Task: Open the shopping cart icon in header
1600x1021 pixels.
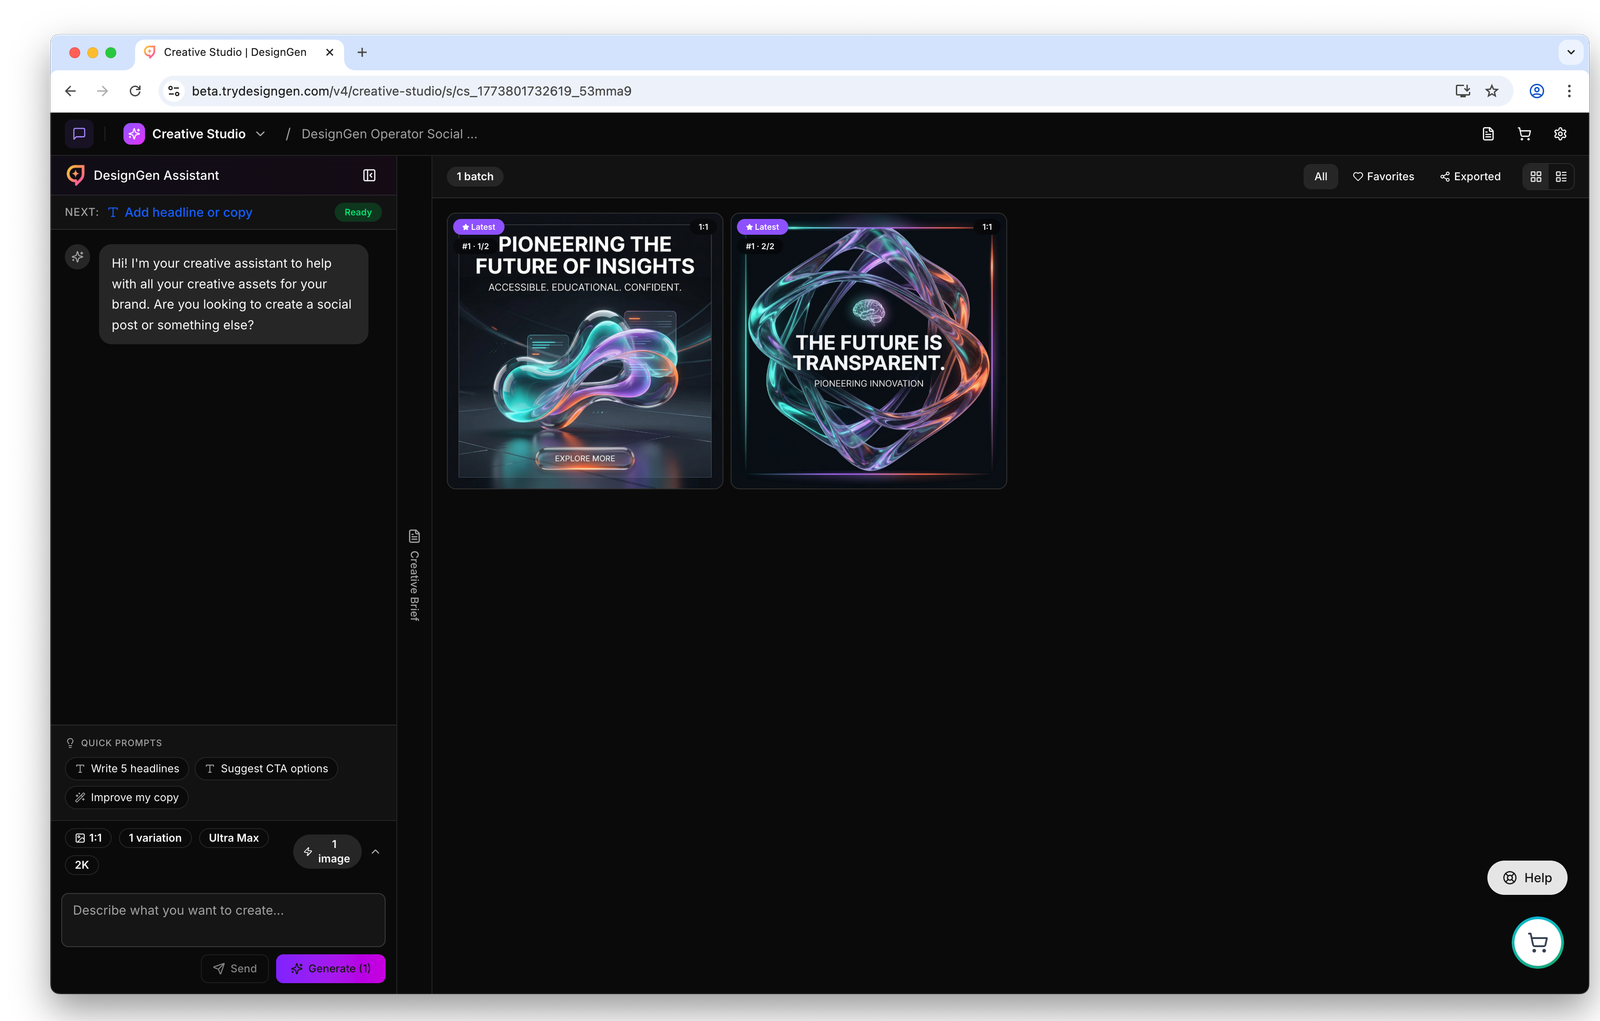Action: click(x=1524, y=134)
